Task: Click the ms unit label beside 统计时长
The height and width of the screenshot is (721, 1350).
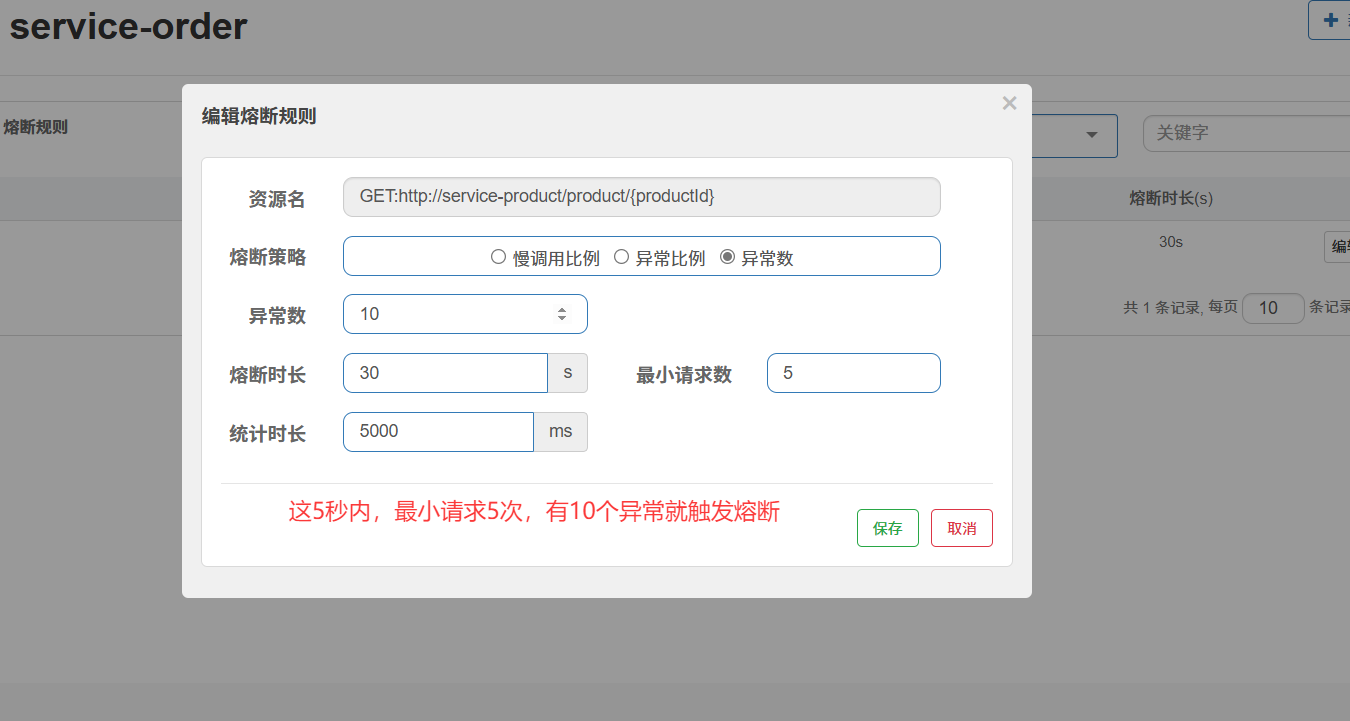Action: click(560, 432)
